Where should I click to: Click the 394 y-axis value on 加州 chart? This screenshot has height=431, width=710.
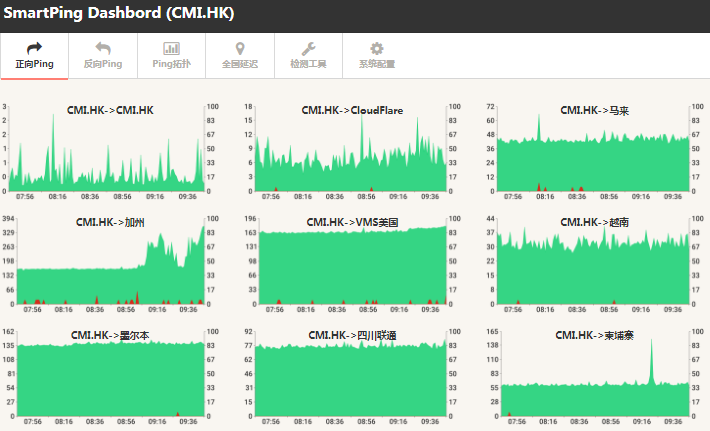pos(7,218)
